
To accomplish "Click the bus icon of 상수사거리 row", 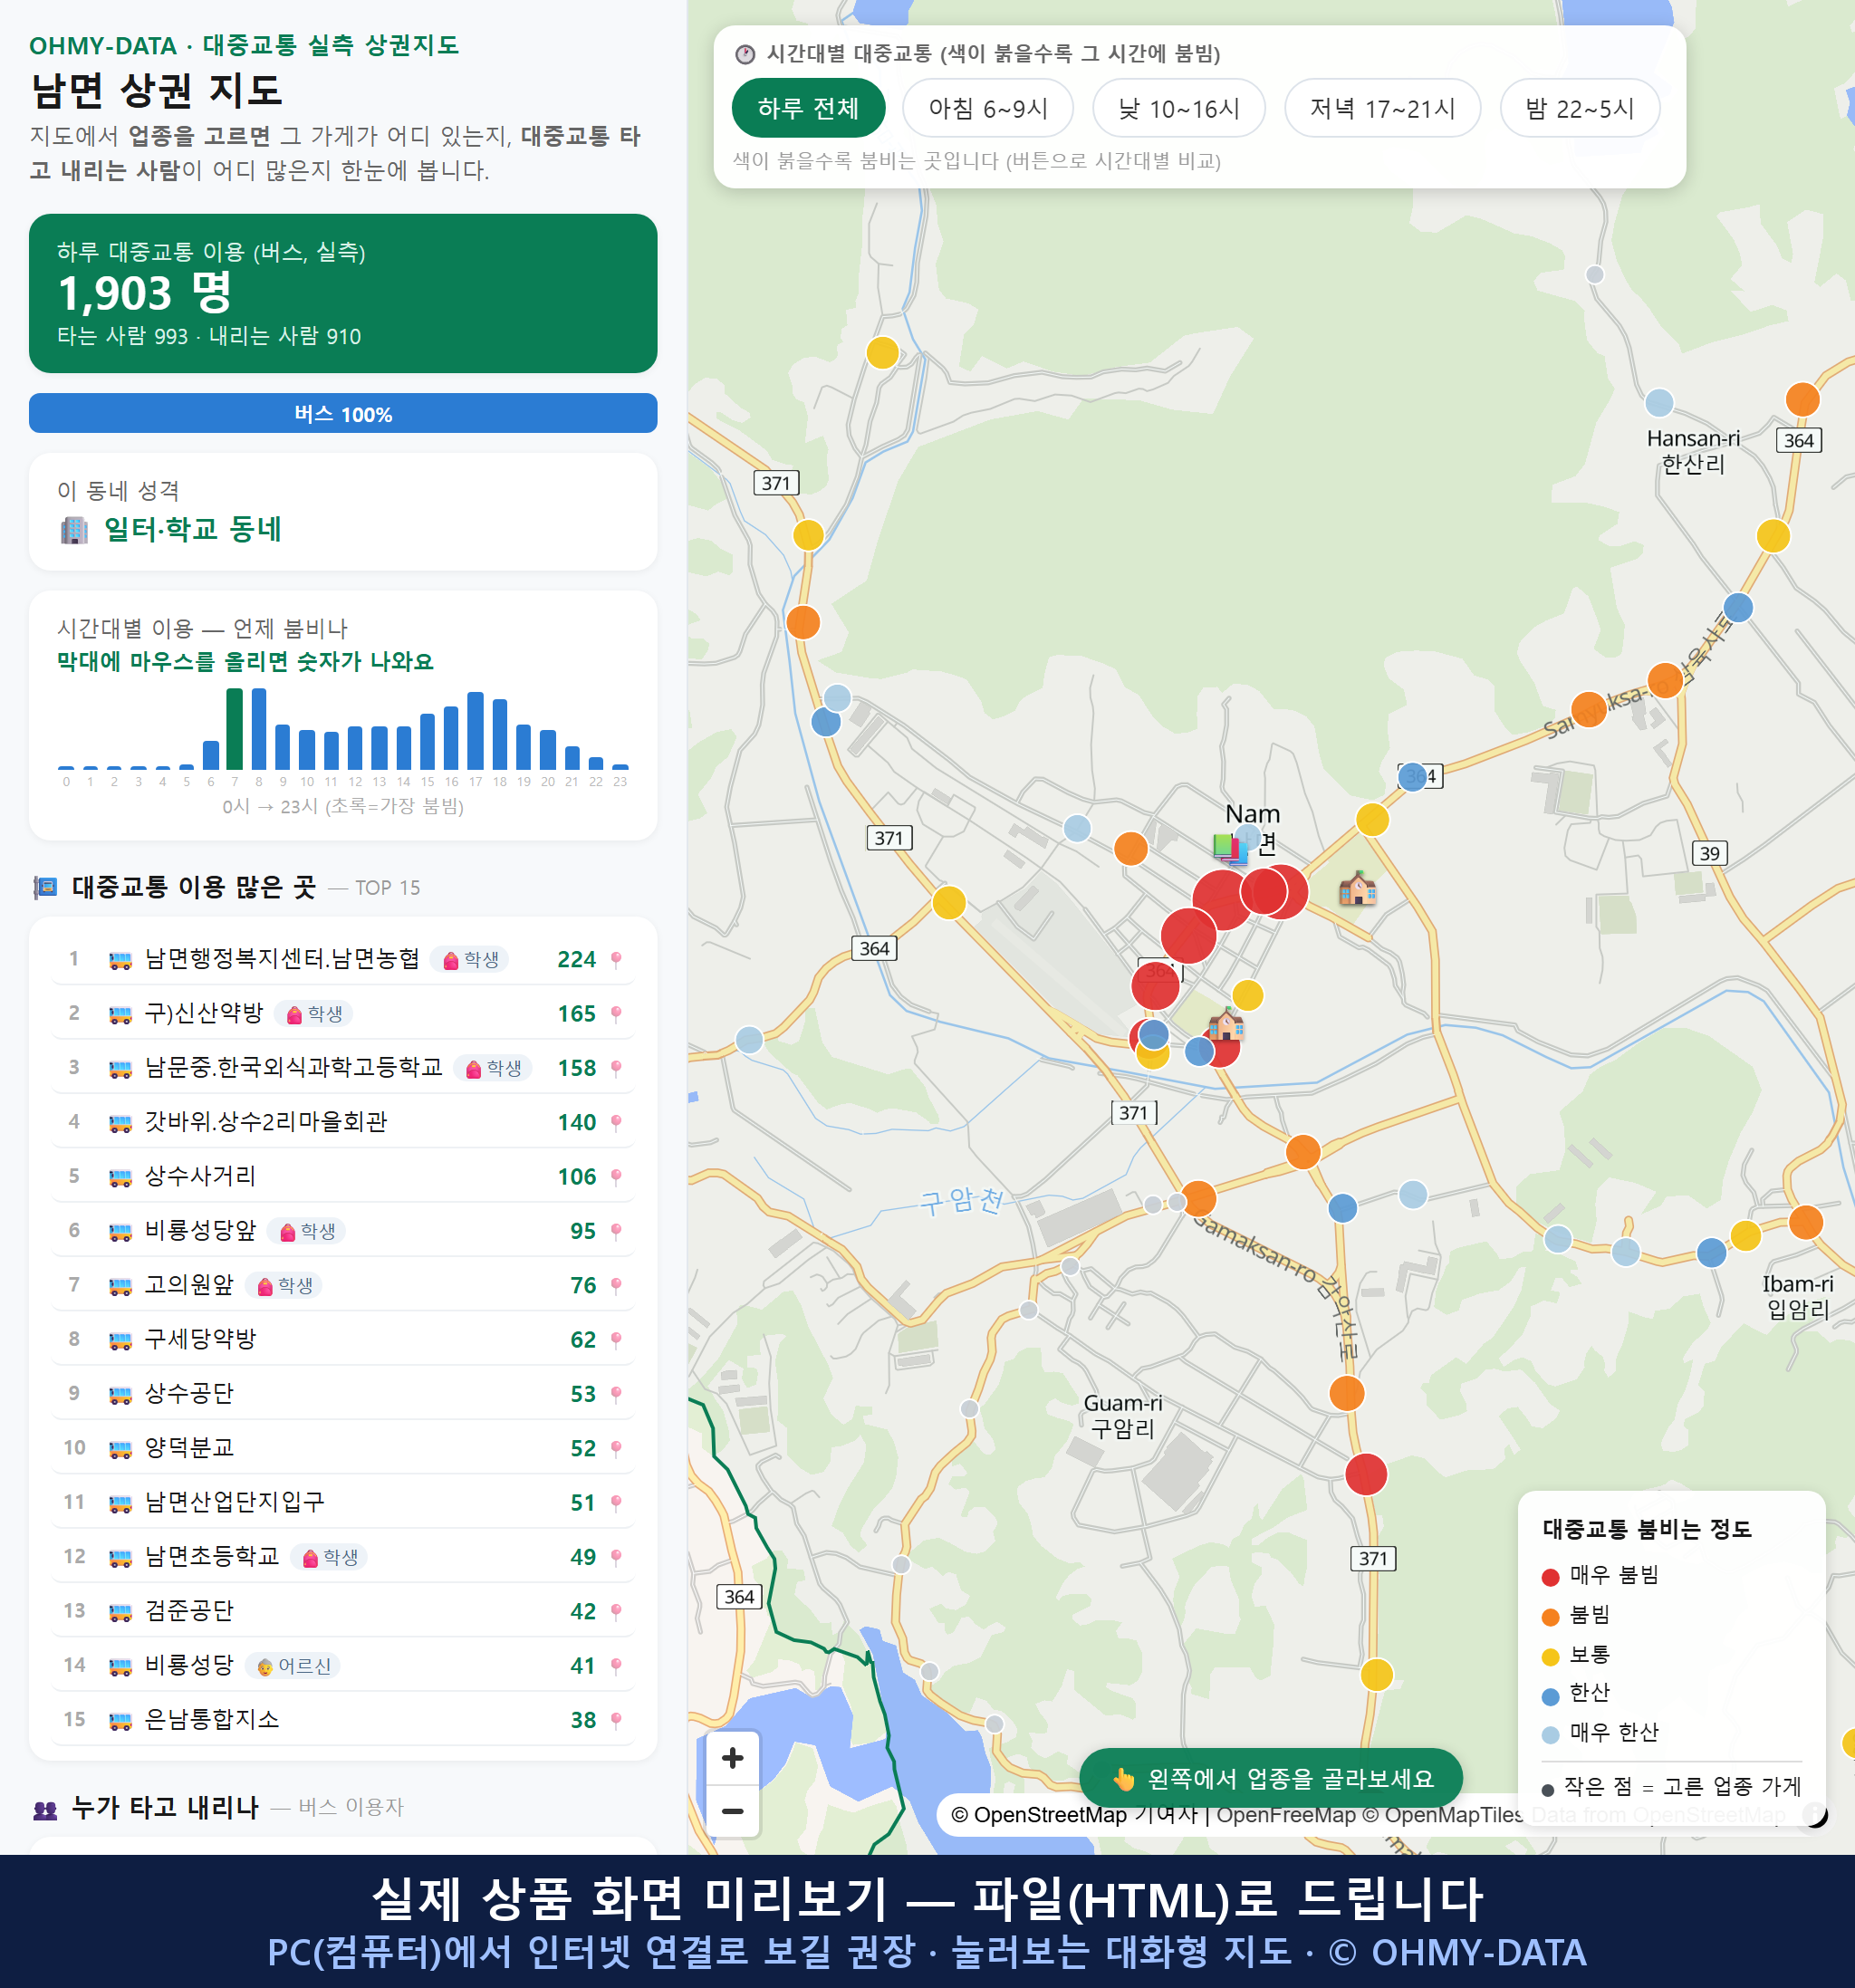I will coord(120,1177).
